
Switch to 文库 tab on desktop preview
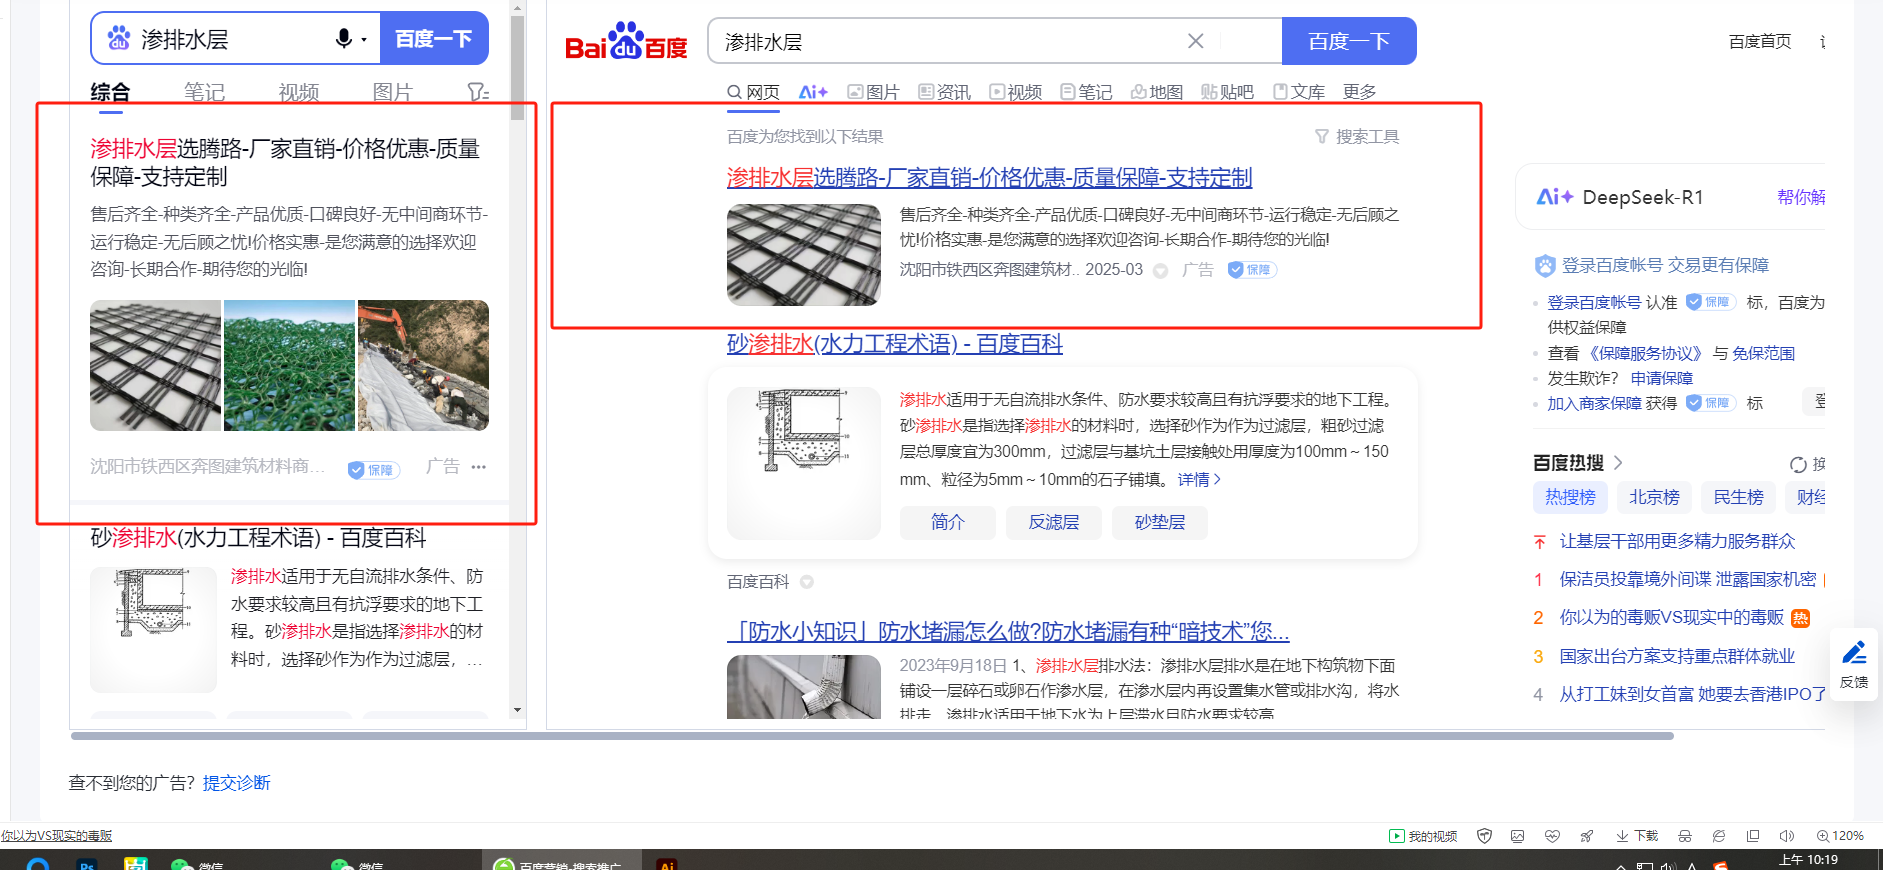1299,92
